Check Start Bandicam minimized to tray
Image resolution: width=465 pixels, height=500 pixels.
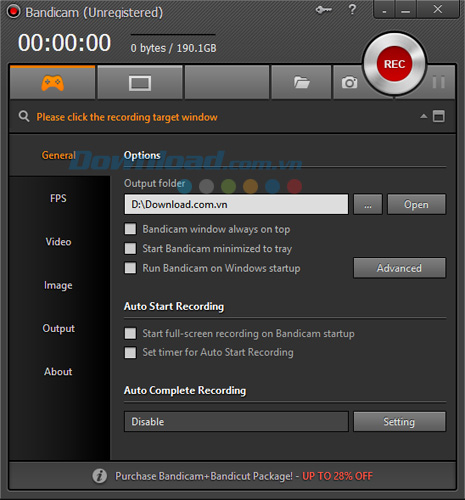130,248
